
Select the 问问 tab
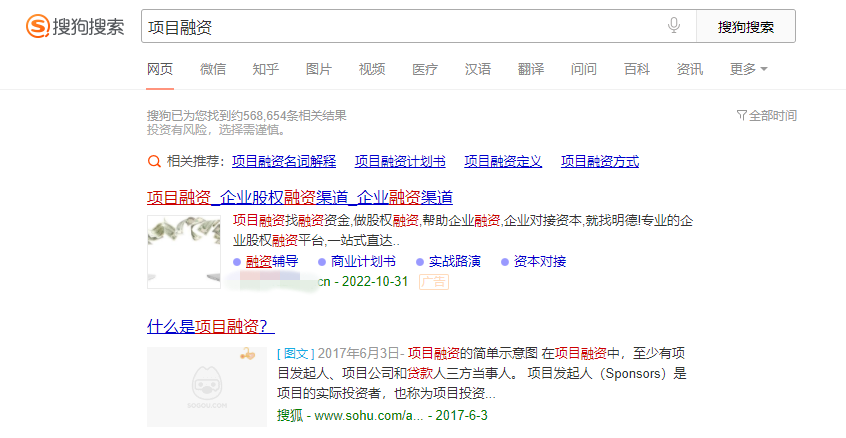[x=584, y=69]
